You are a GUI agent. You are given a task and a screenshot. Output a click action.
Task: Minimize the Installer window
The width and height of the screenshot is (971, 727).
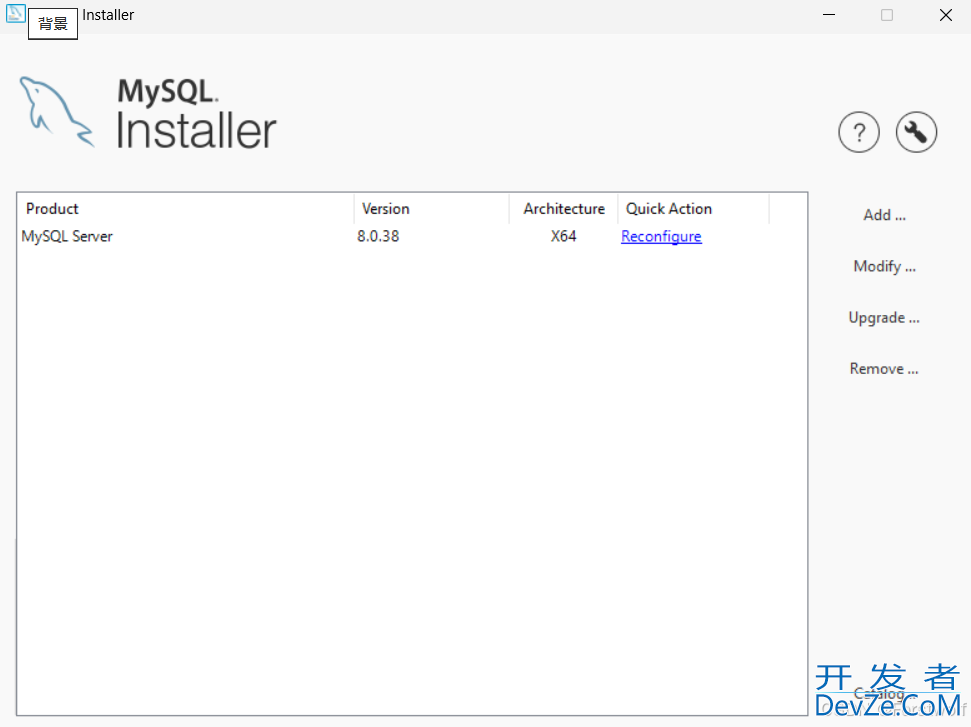(829, 15)
